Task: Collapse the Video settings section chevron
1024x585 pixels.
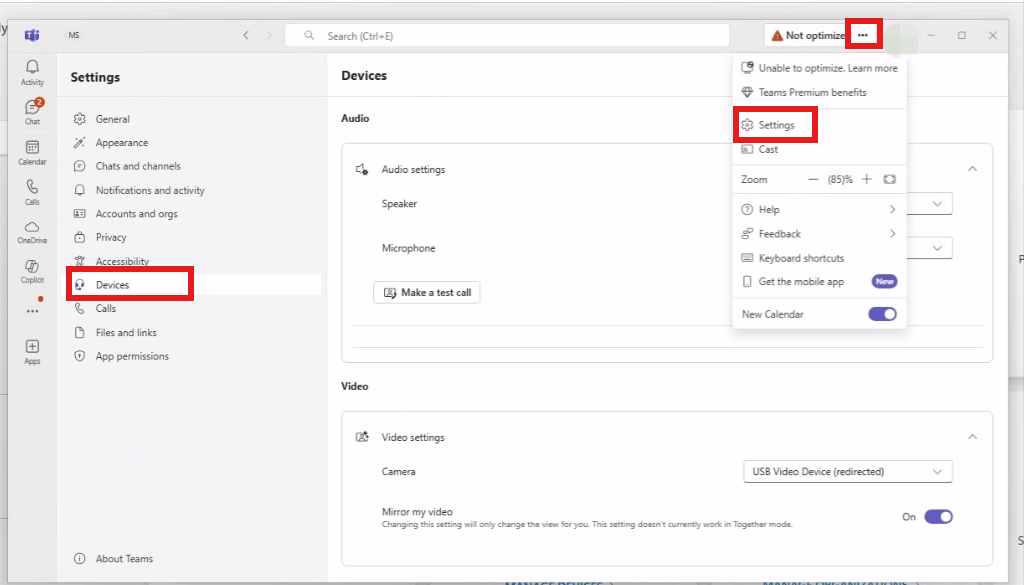Action: [972, 436]
